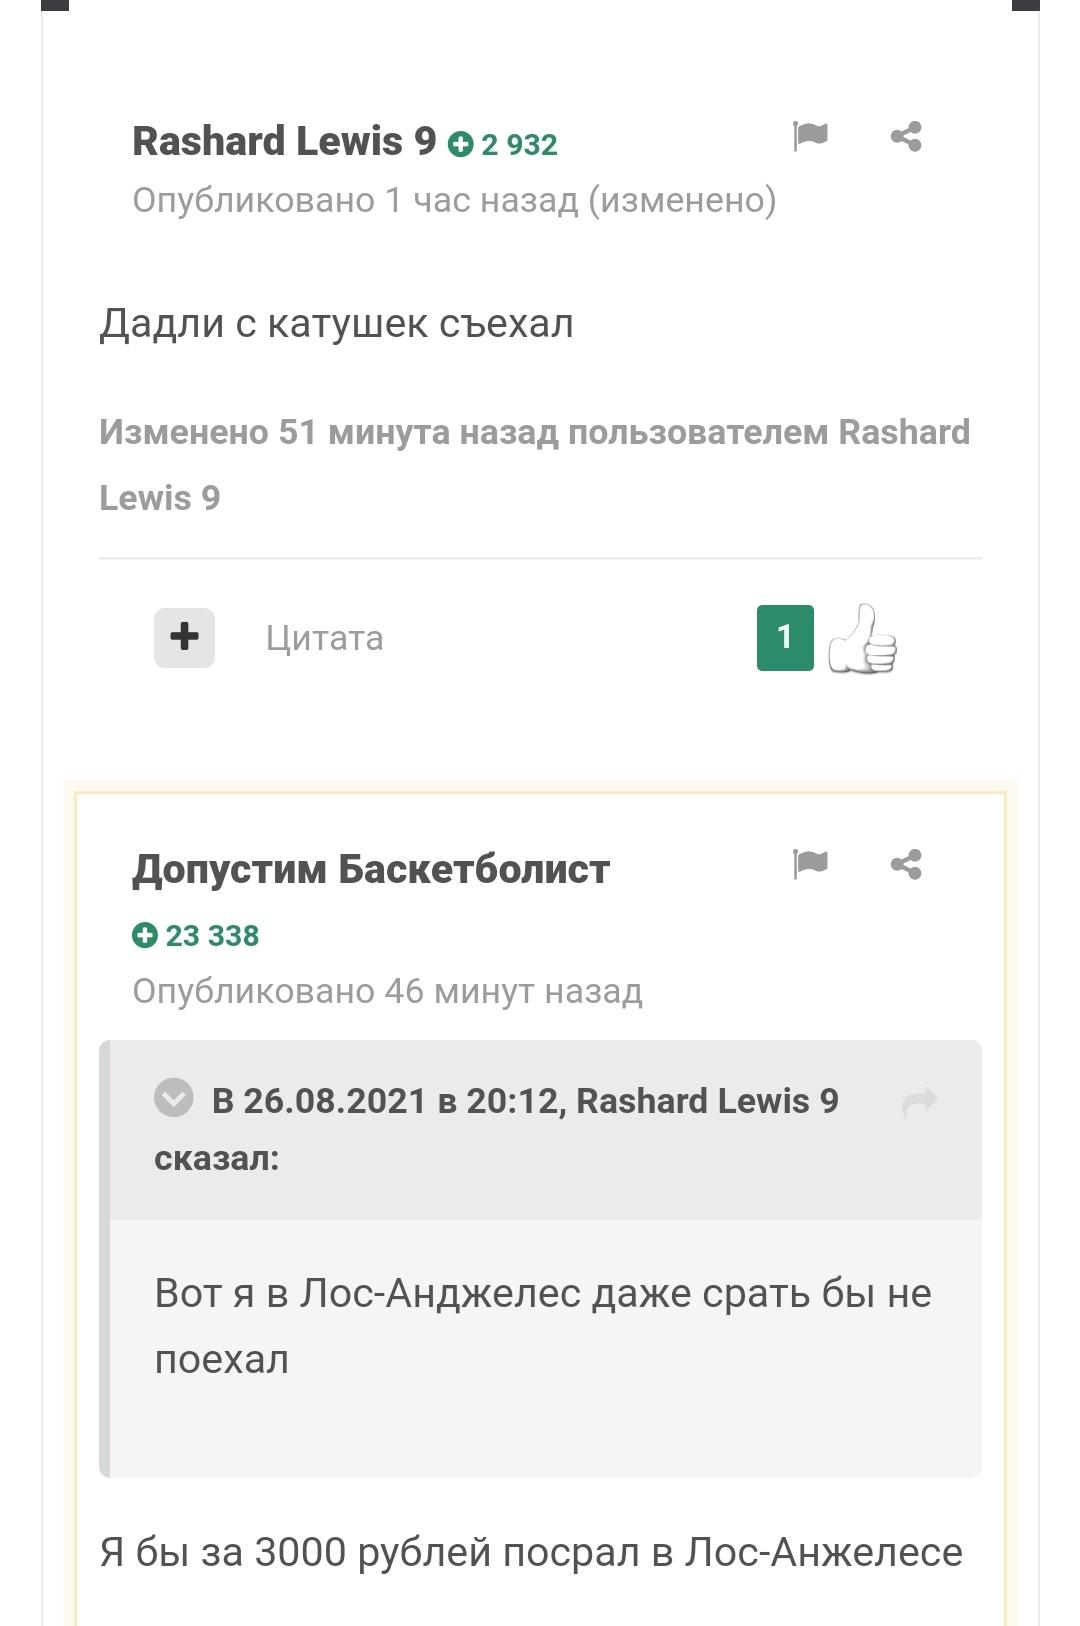The width and height of the screenshot is (1080, 1626).
Task: Click the thumbs-up like icon
Action: click(862, 638)
